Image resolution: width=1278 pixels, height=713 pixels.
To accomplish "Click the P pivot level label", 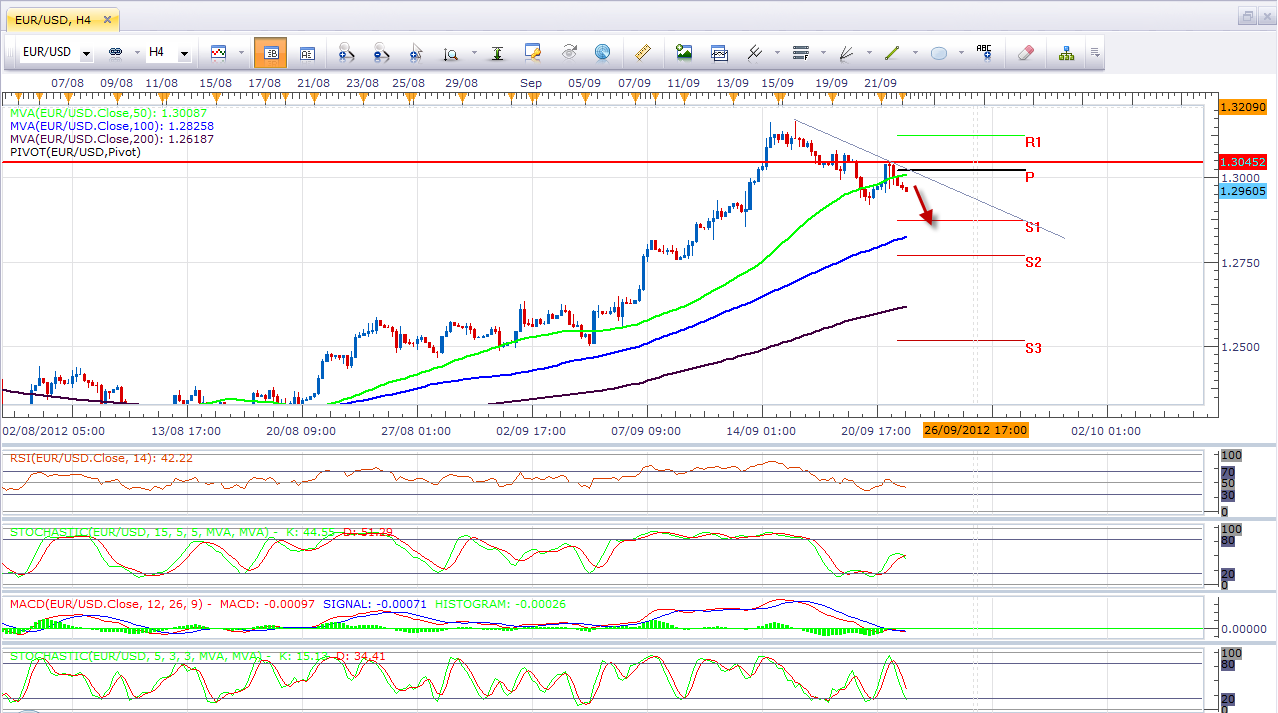I will tap(1030, 176).
